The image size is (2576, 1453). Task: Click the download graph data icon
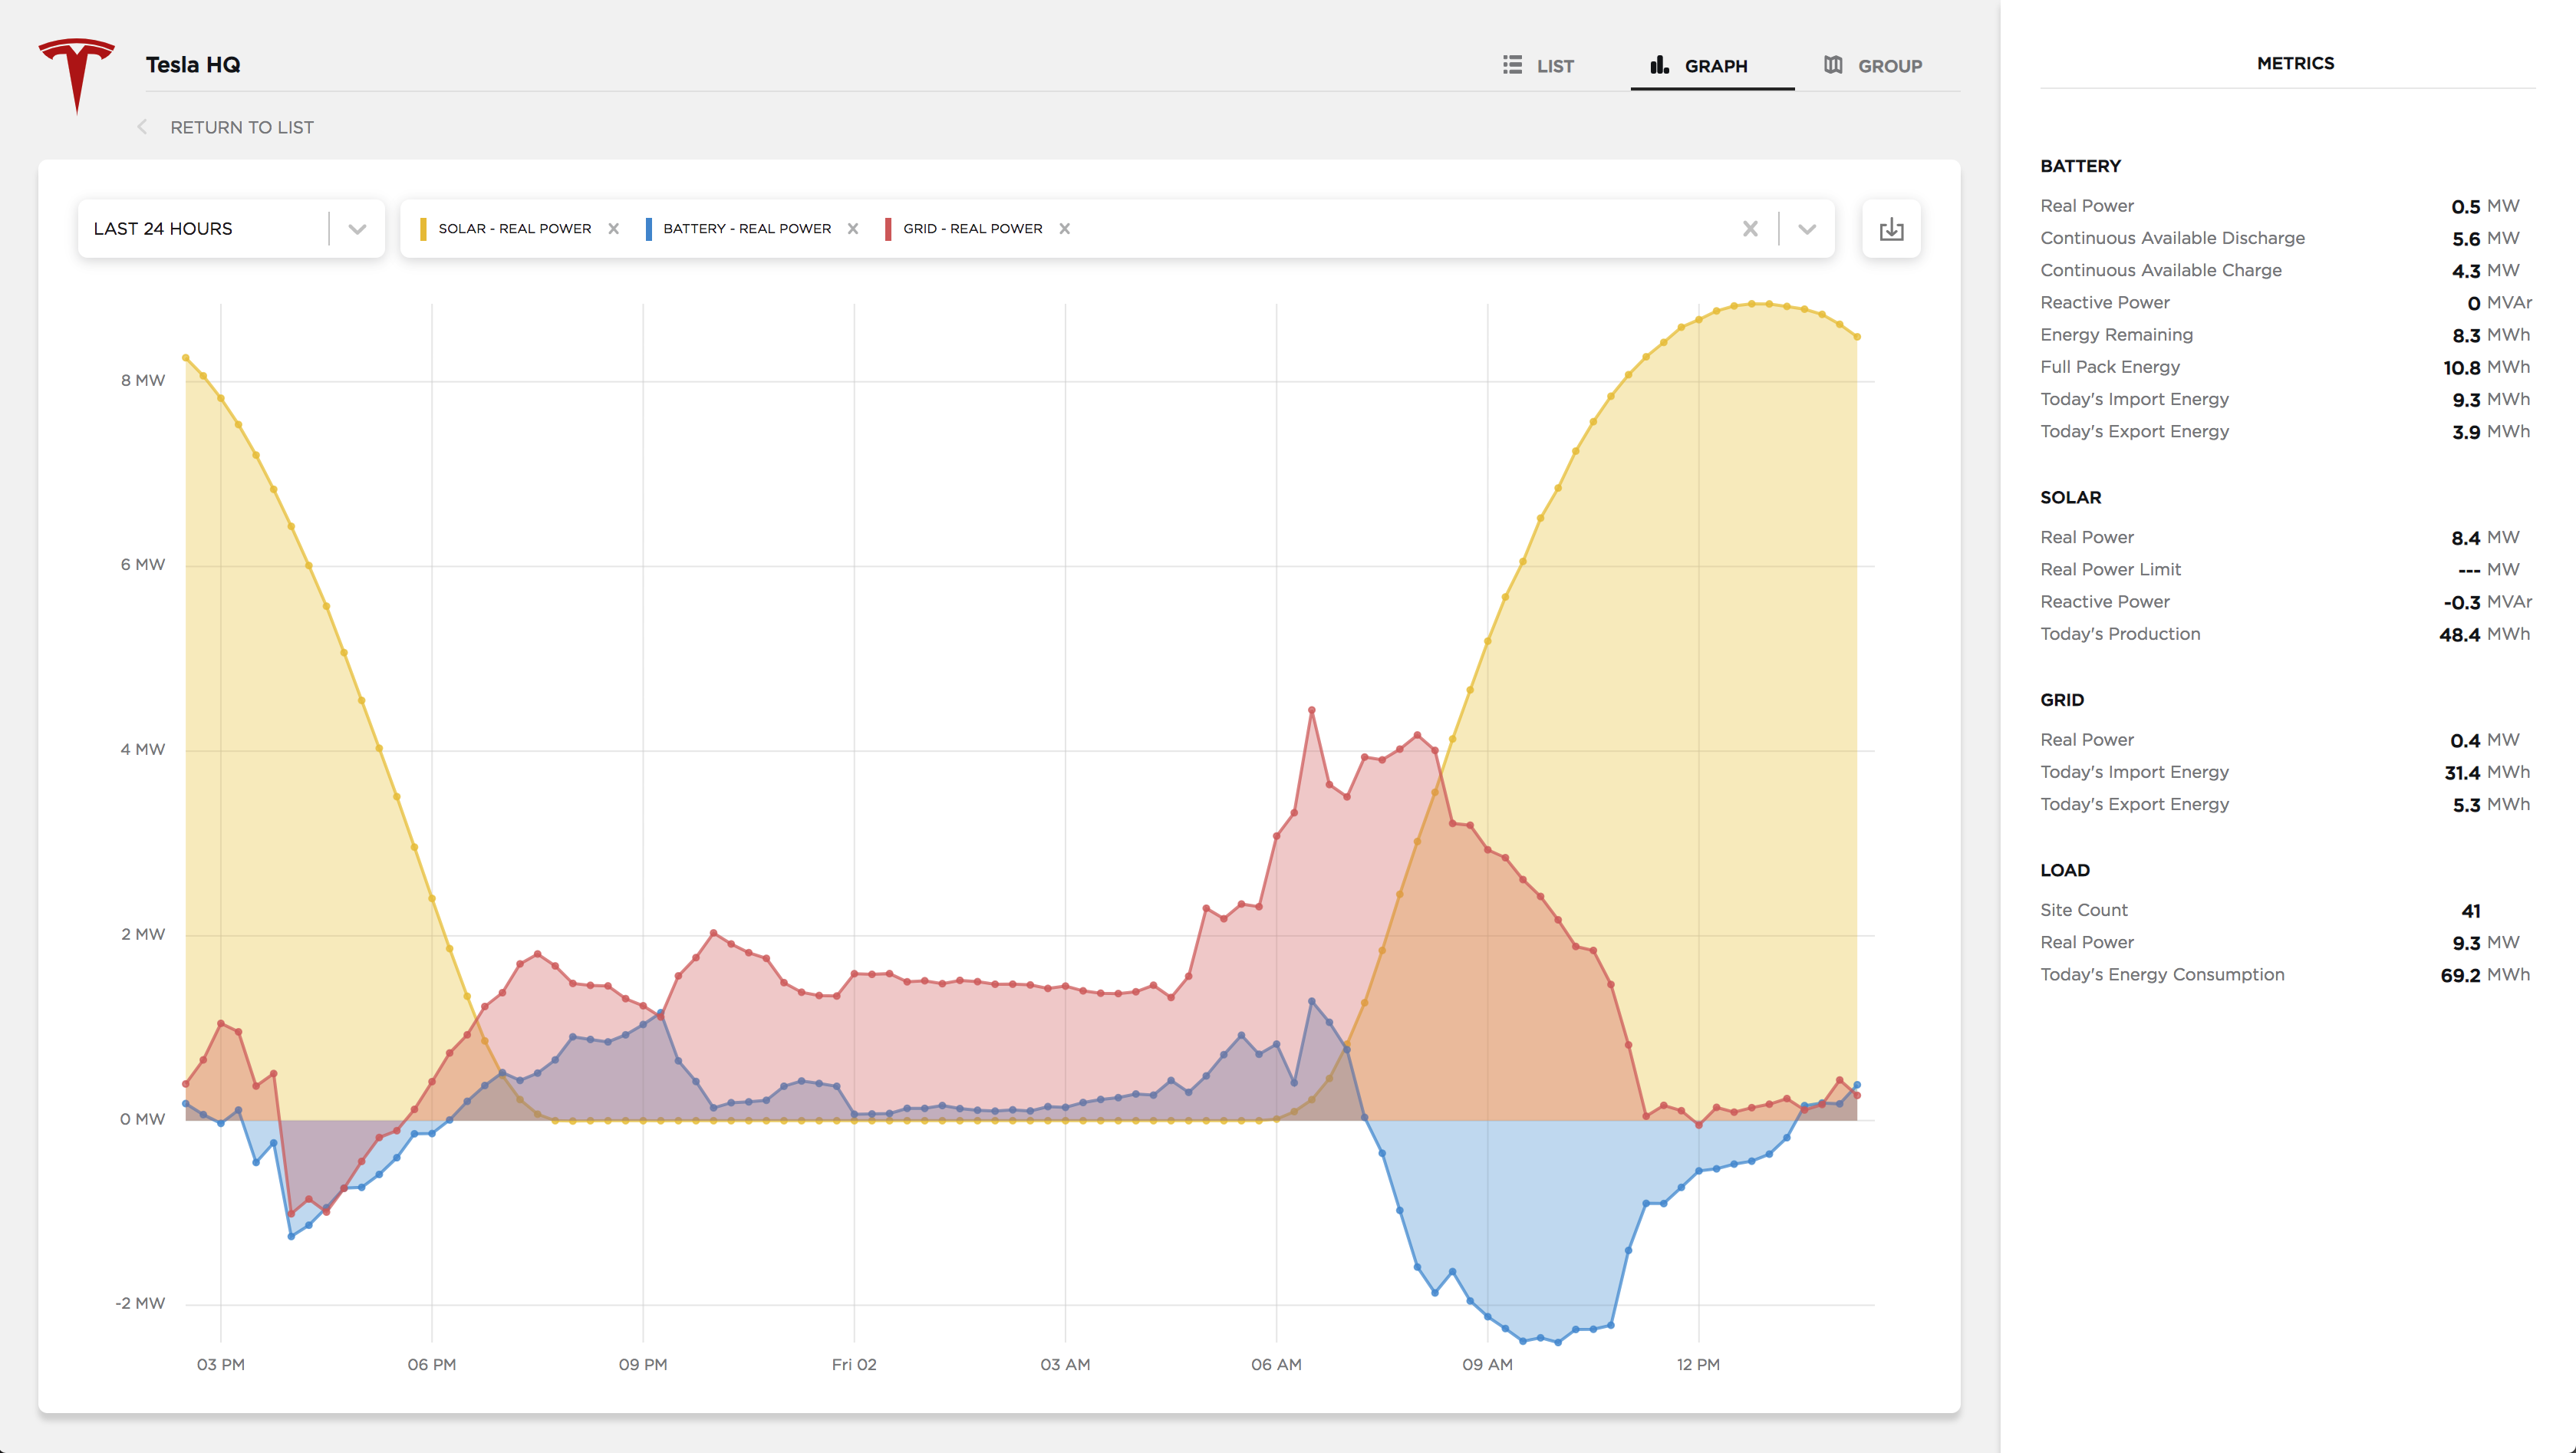(x=1891, y=228)
